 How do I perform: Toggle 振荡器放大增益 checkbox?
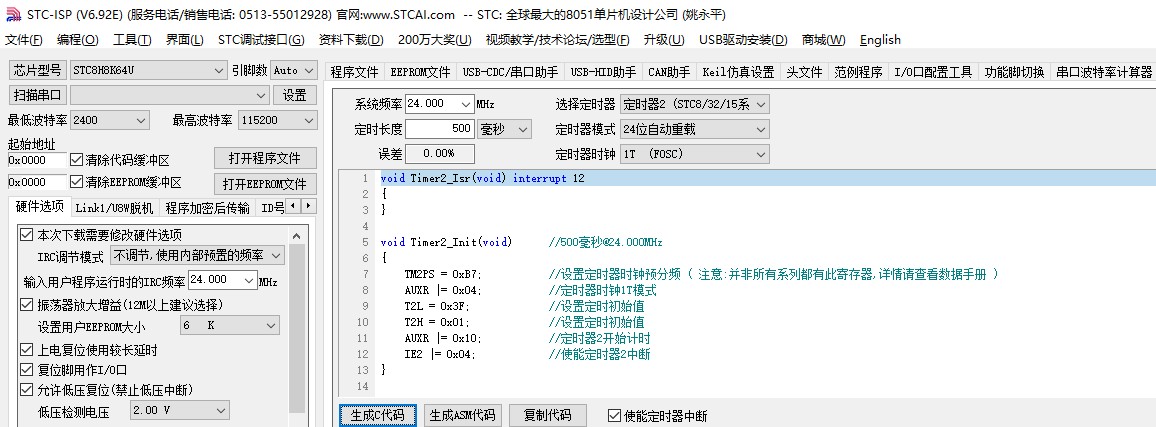click(27, 305)
